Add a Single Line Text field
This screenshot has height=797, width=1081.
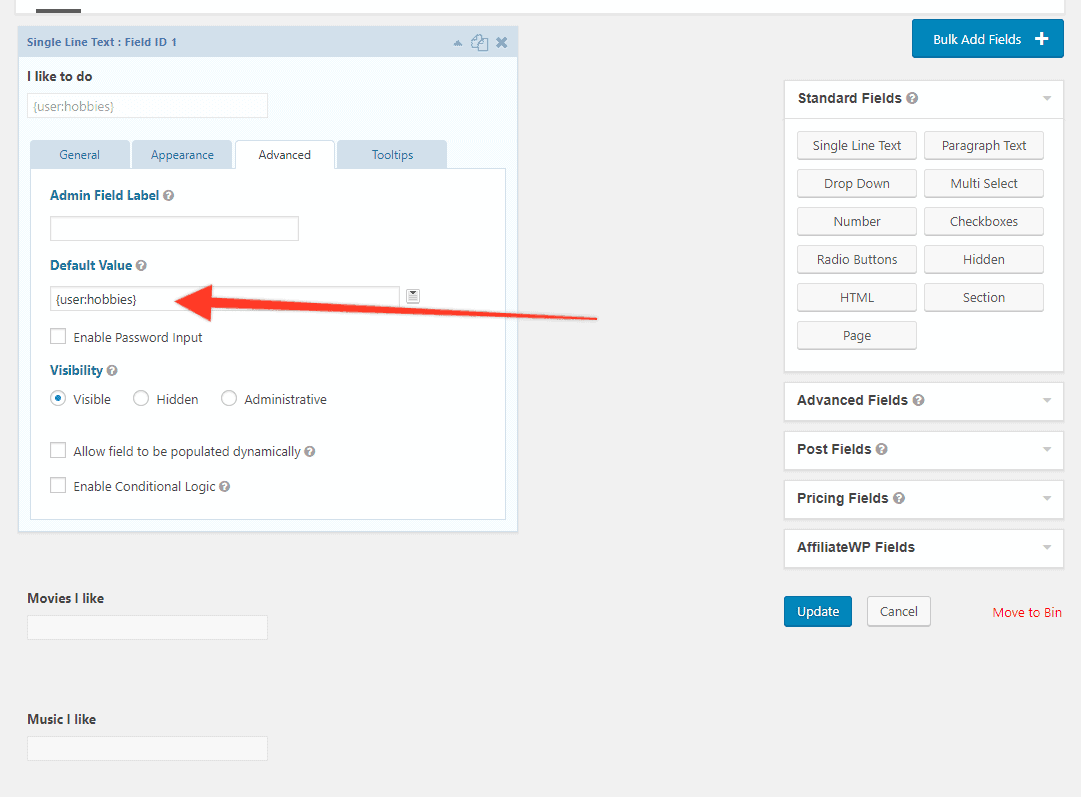[x=857, y=145]
